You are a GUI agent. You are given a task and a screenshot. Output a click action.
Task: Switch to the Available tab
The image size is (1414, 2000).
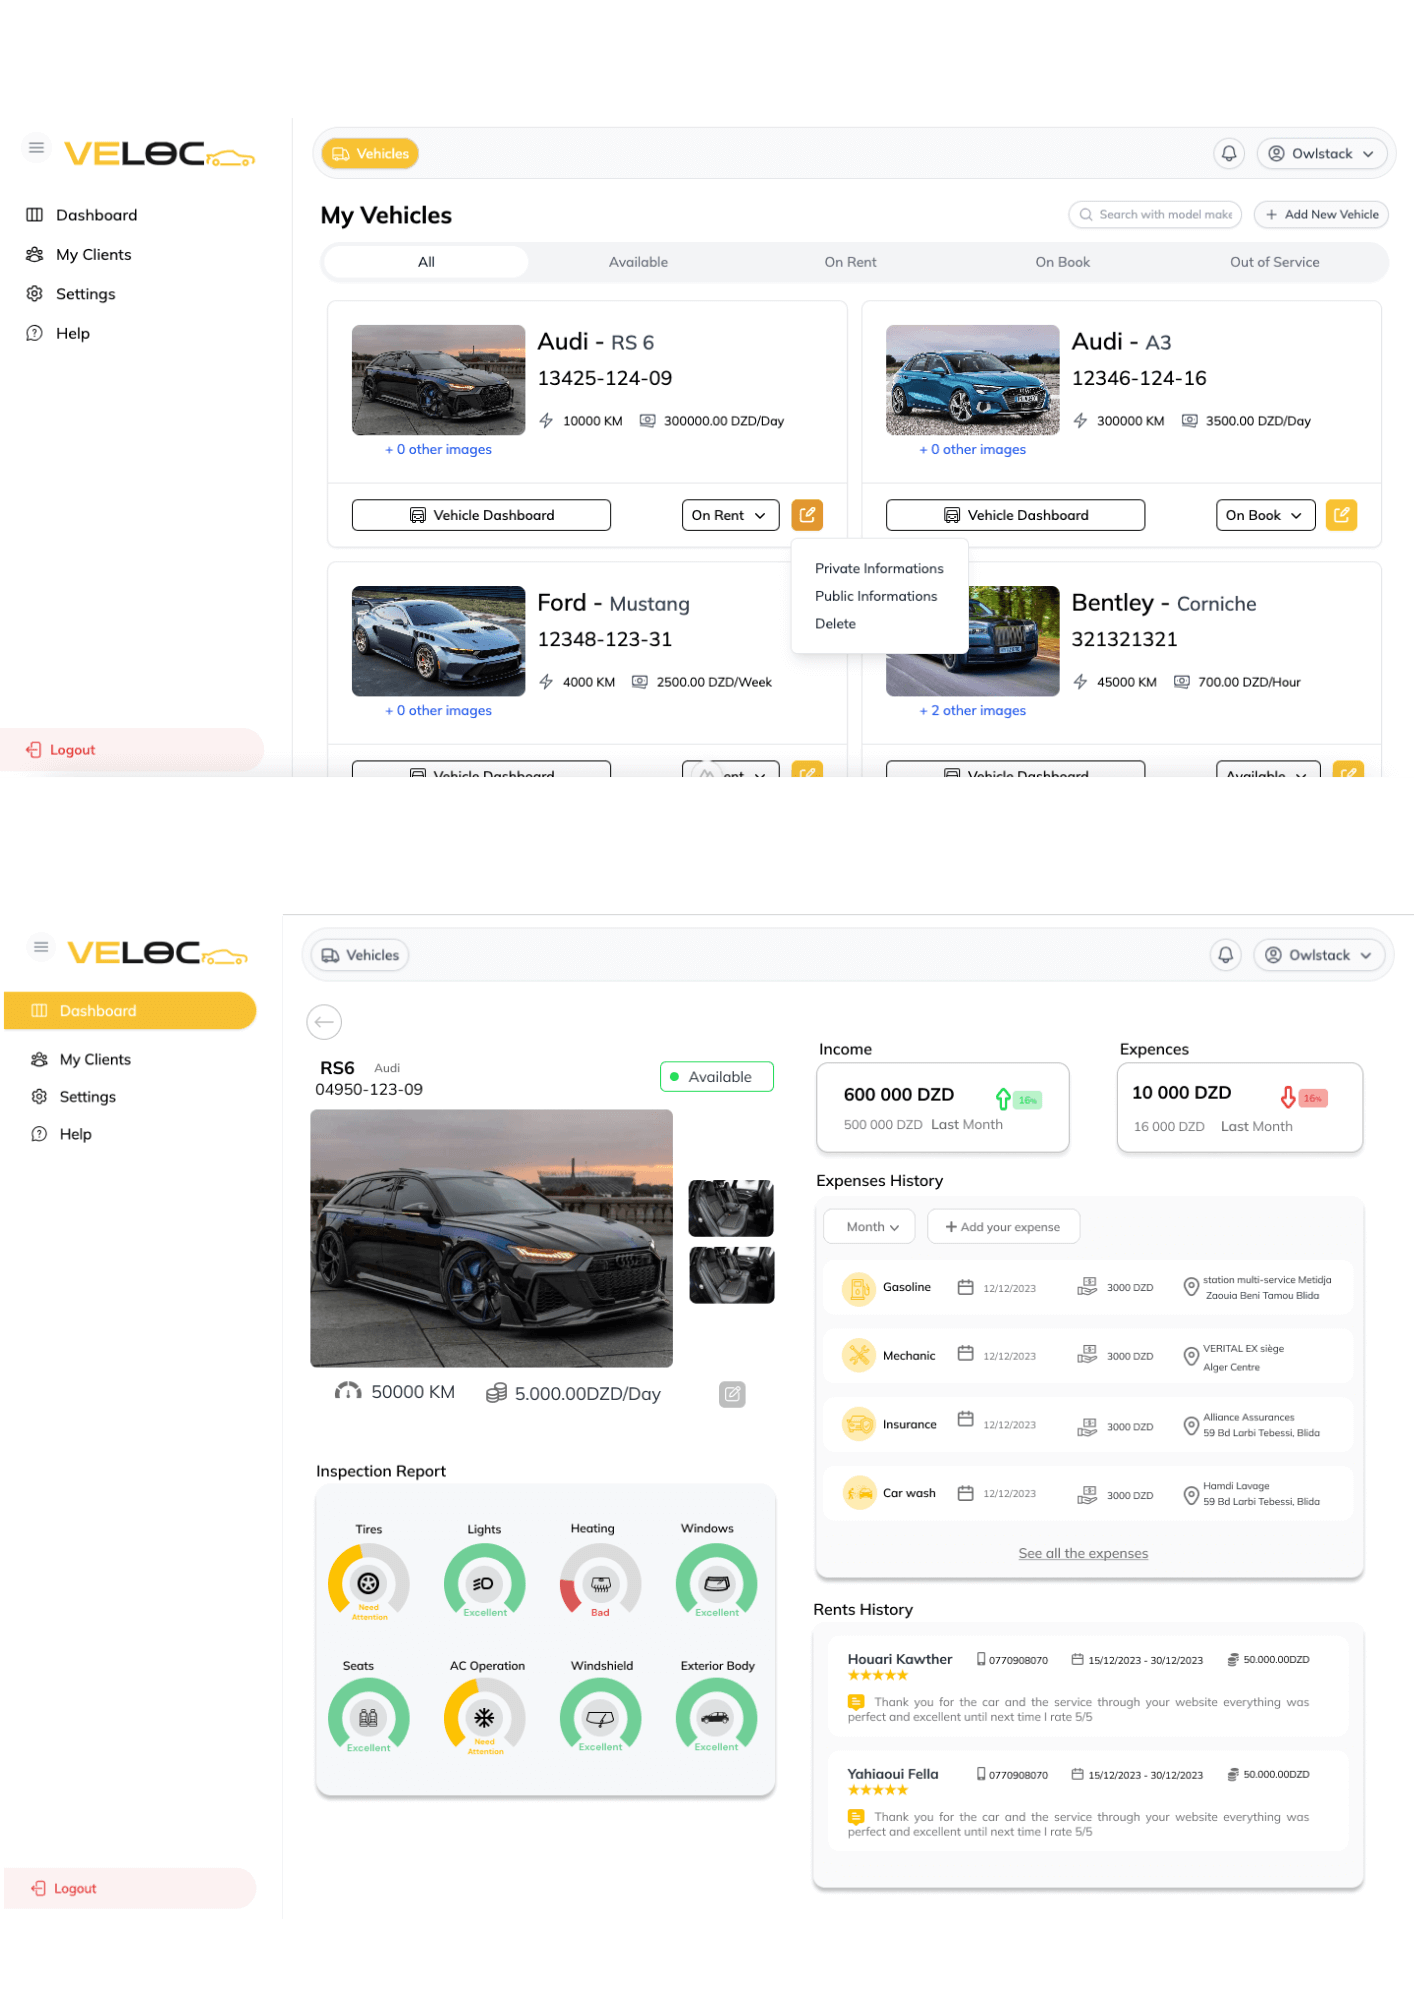(x=638, y=262)
